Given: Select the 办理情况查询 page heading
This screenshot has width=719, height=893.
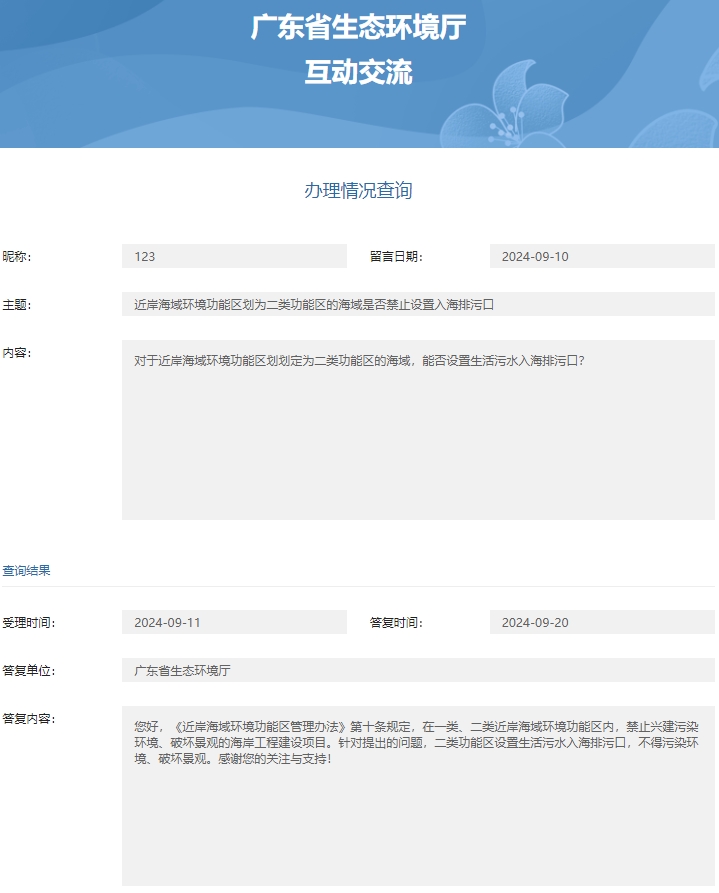Looking at the screenshot, I should [x=358, y=191].
